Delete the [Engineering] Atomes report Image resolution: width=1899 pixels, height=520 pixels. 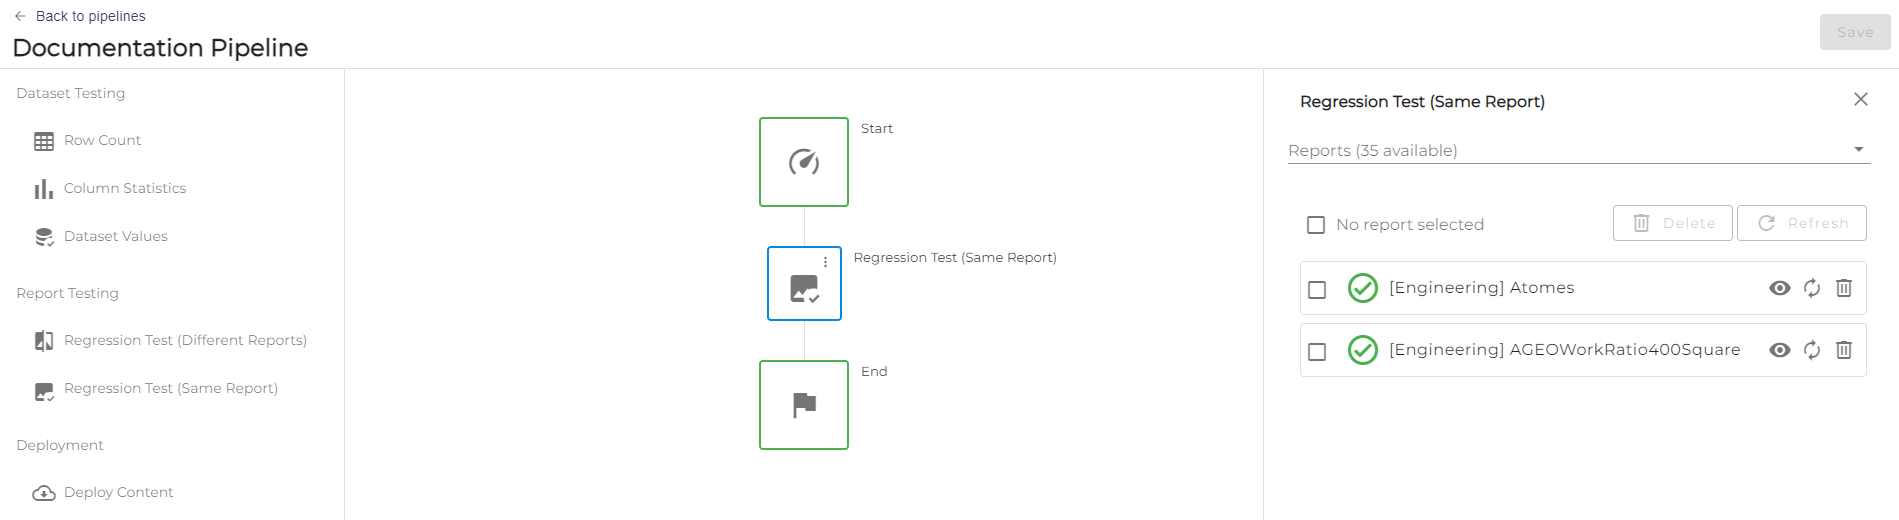point(1844,288)
